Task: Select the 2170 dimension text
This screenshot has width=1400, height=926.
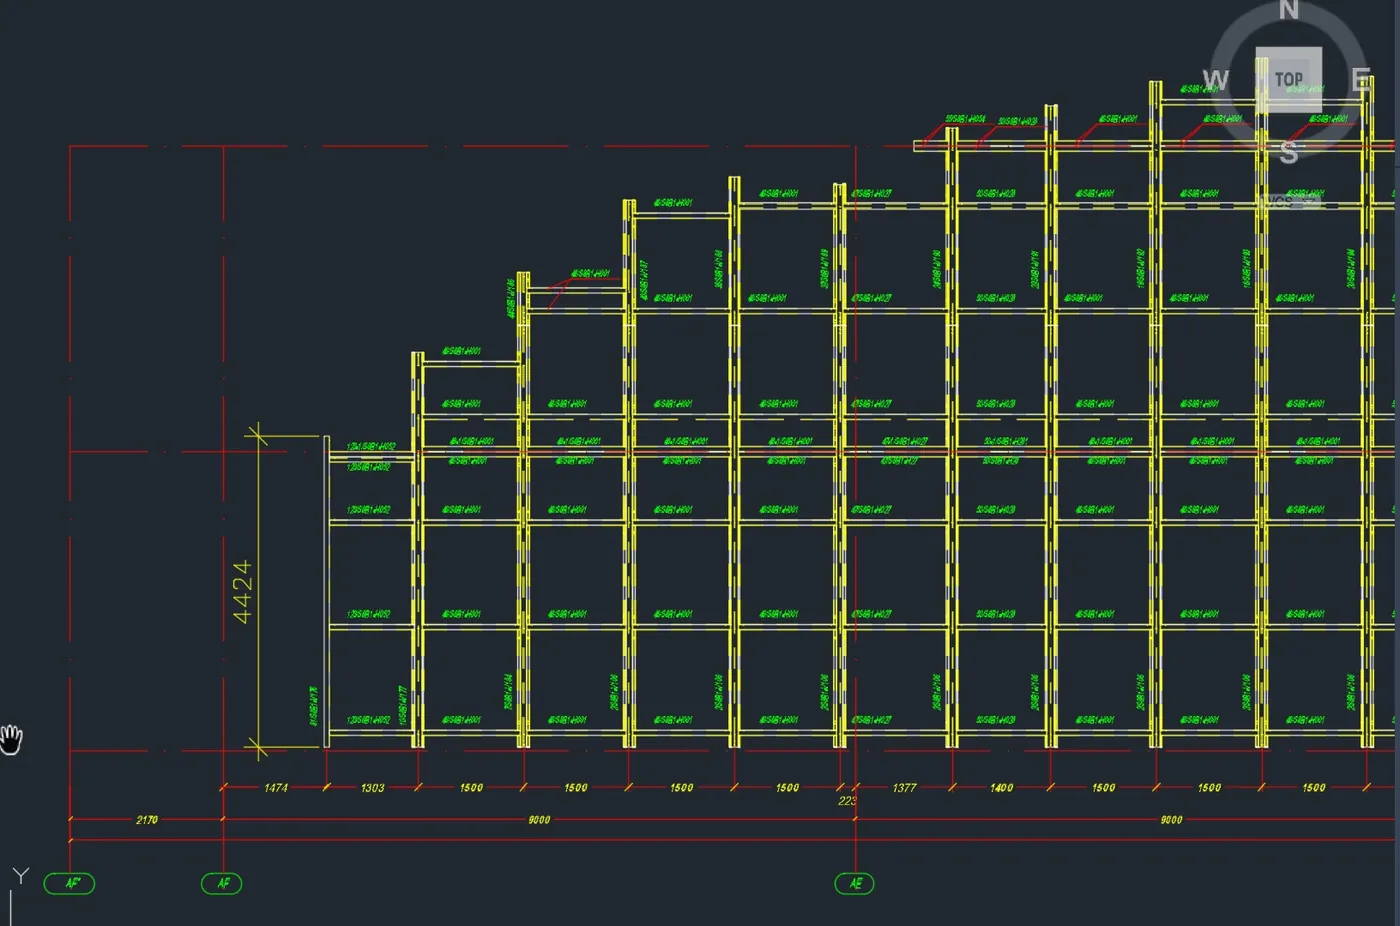Action: 147,820
